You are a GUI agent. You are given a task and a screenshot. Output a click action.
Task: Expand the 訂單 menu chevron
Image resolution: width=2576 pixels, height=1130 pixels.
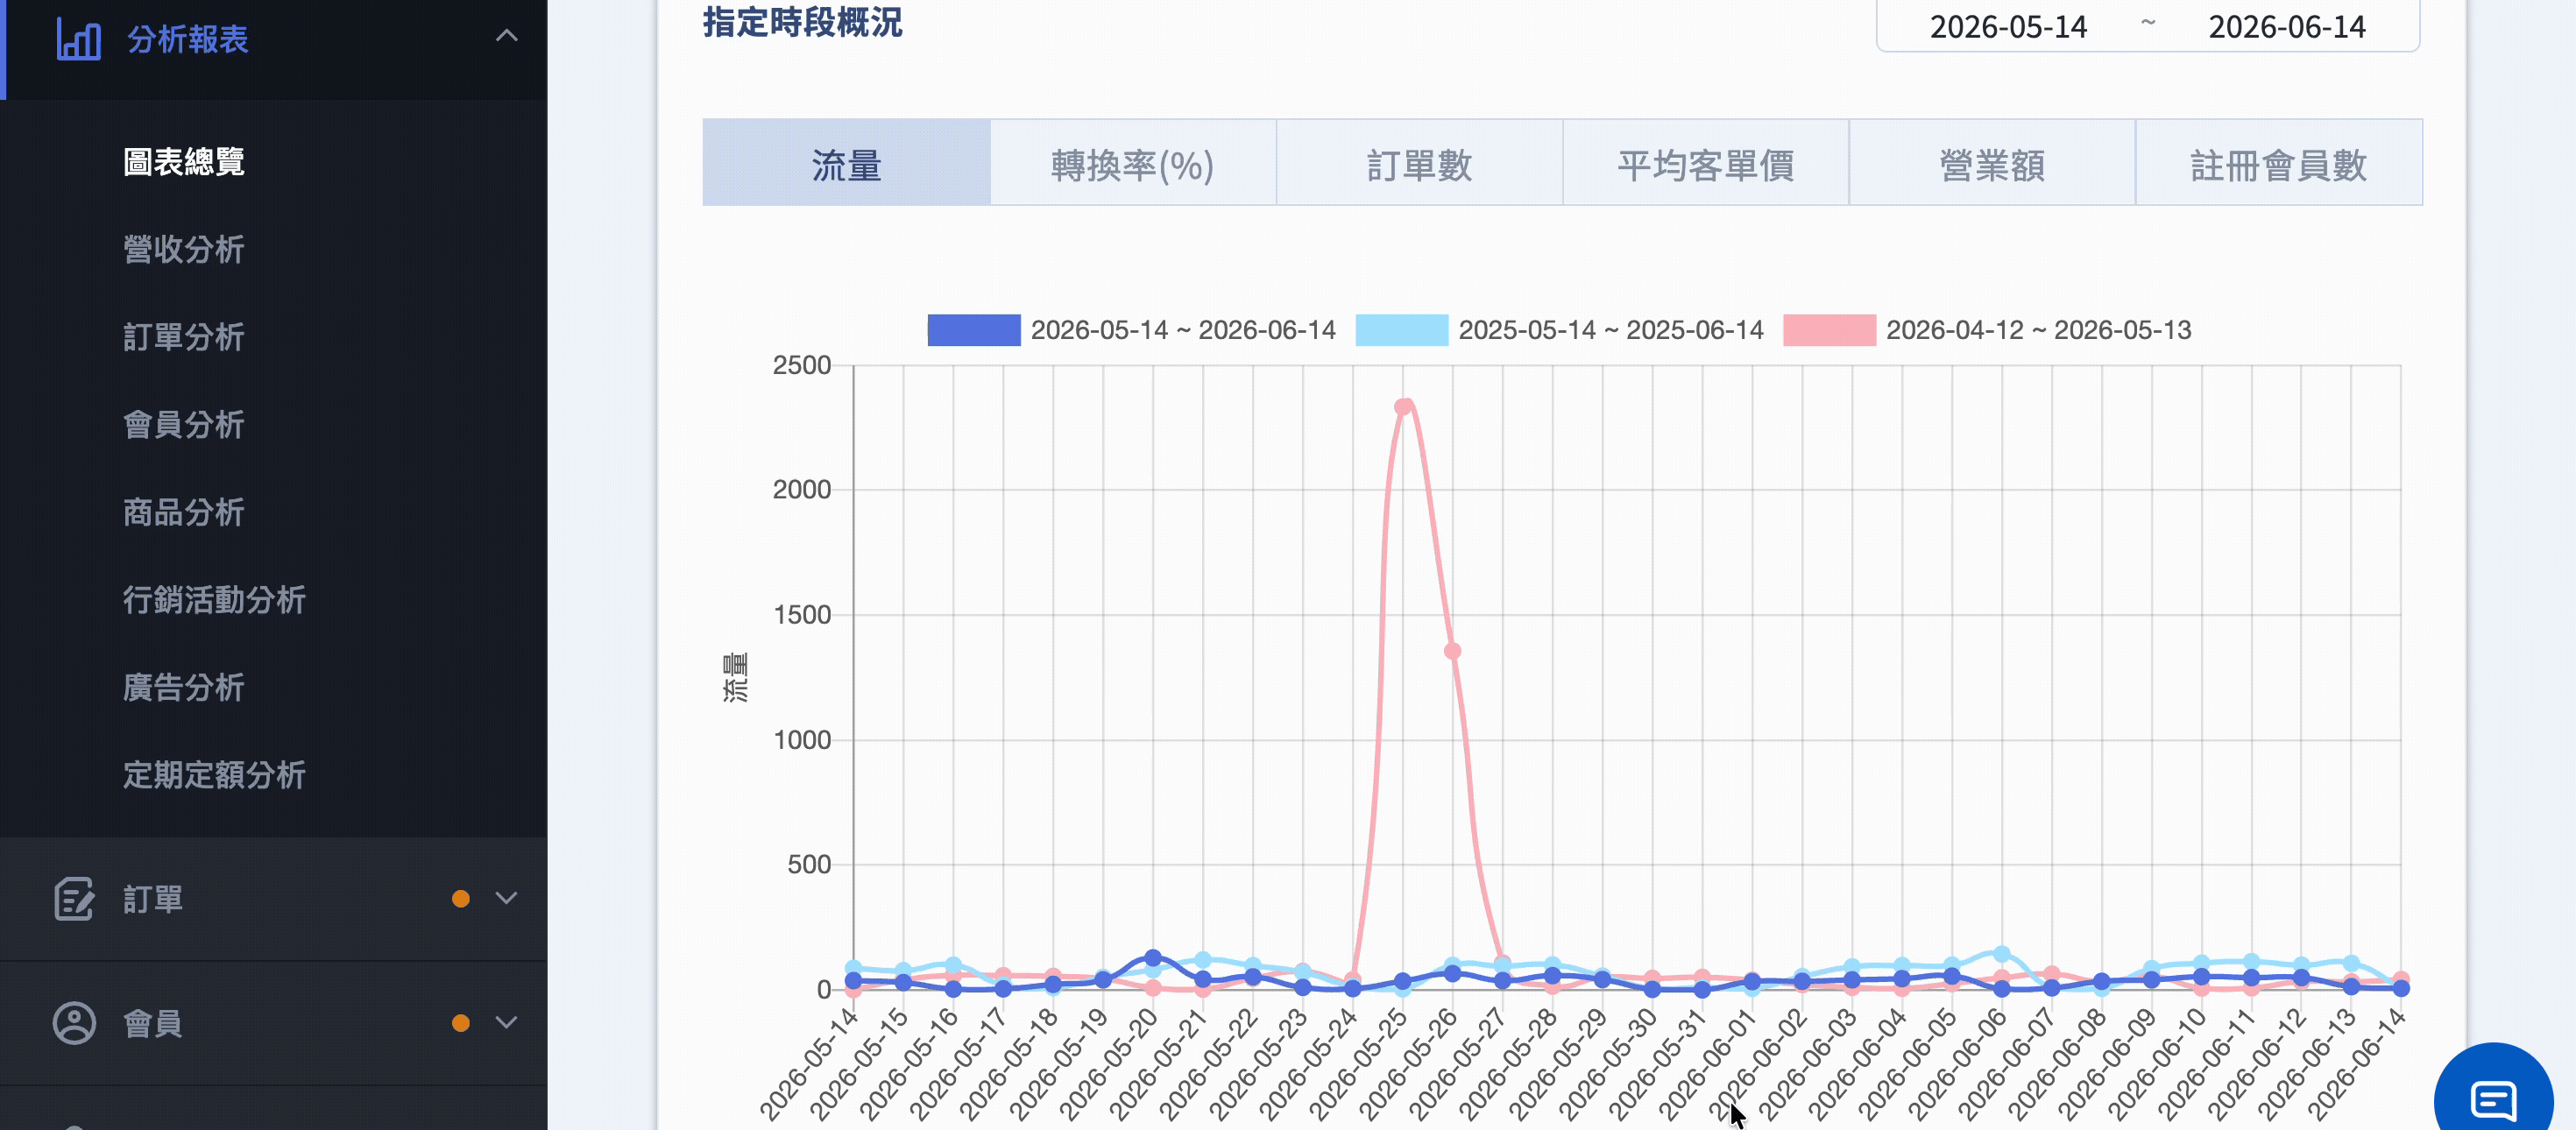(x=507, y=898)
